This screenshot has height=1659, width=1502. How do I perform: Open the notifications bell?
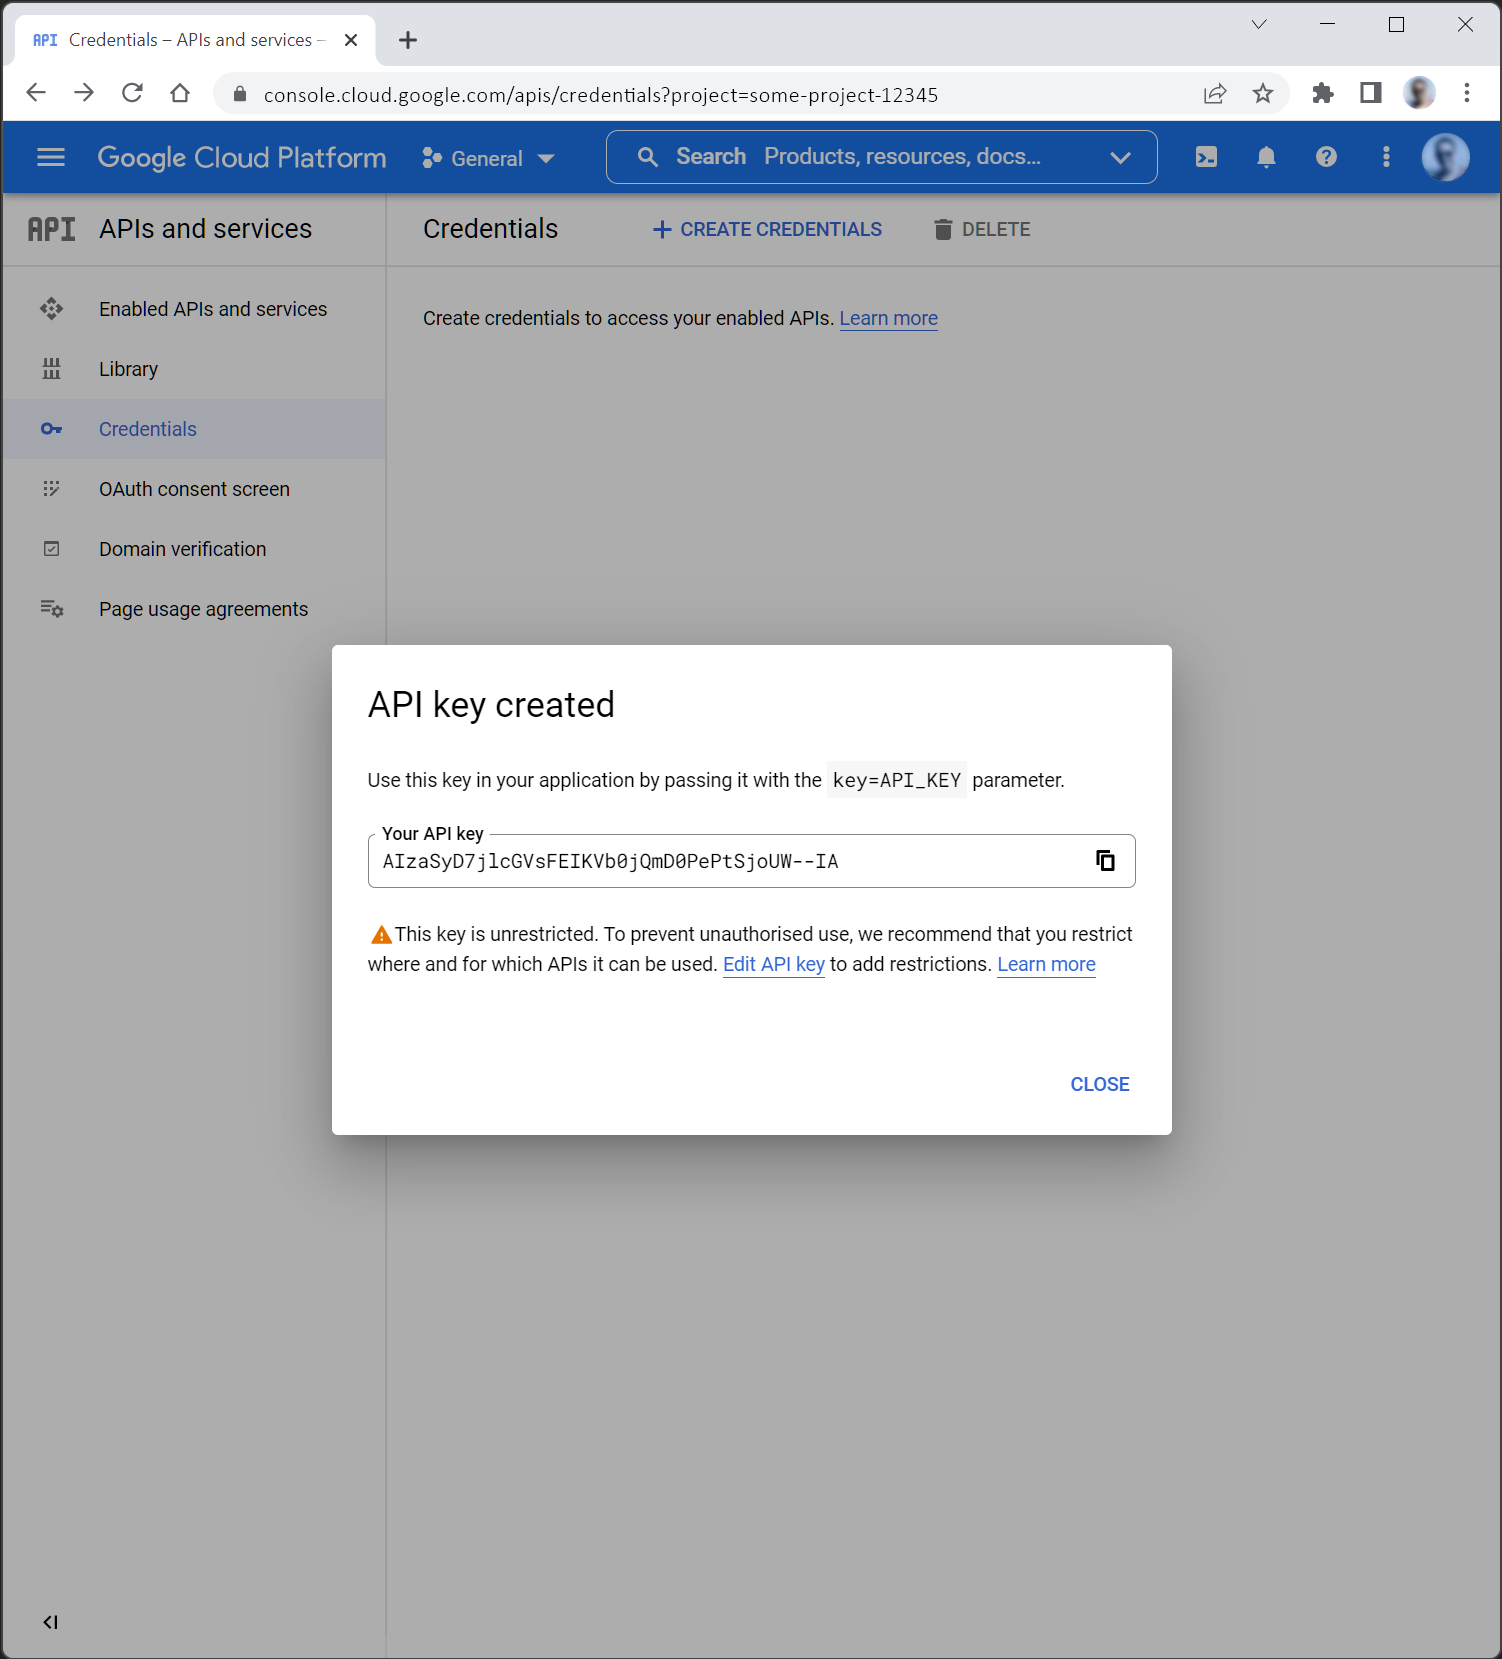pos(1266,157)
